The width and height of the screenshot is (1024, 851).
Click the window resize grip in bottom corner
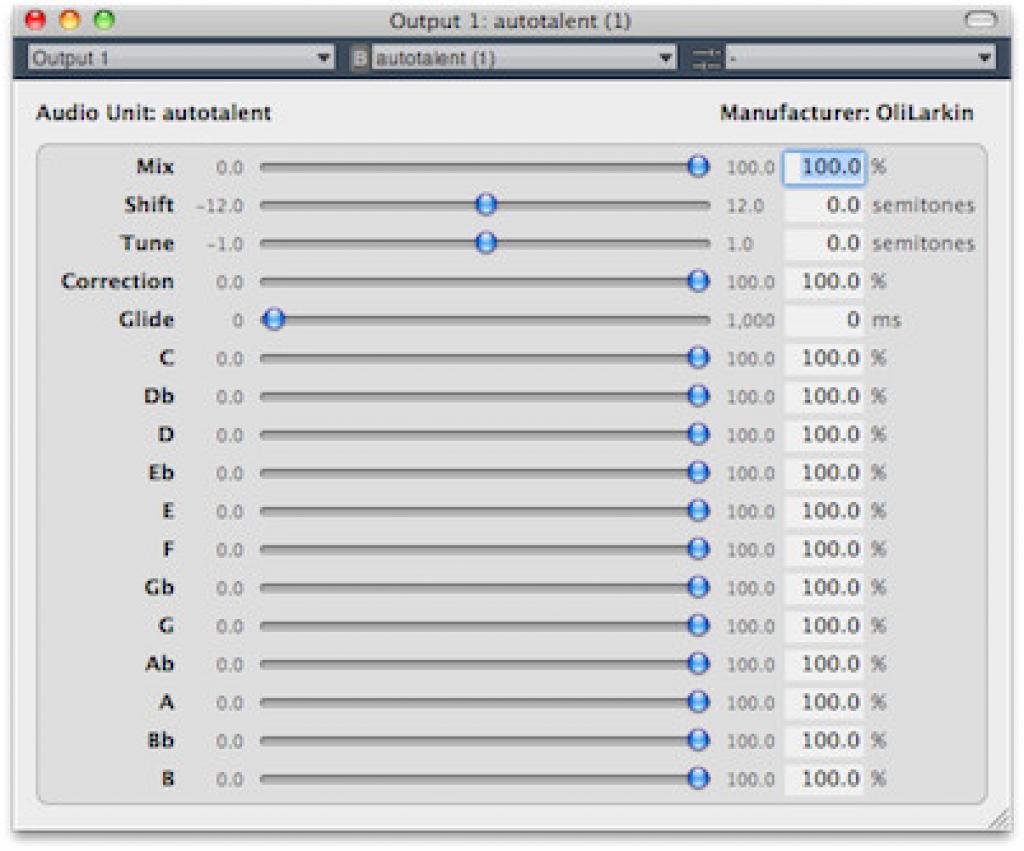coord(999,819)
